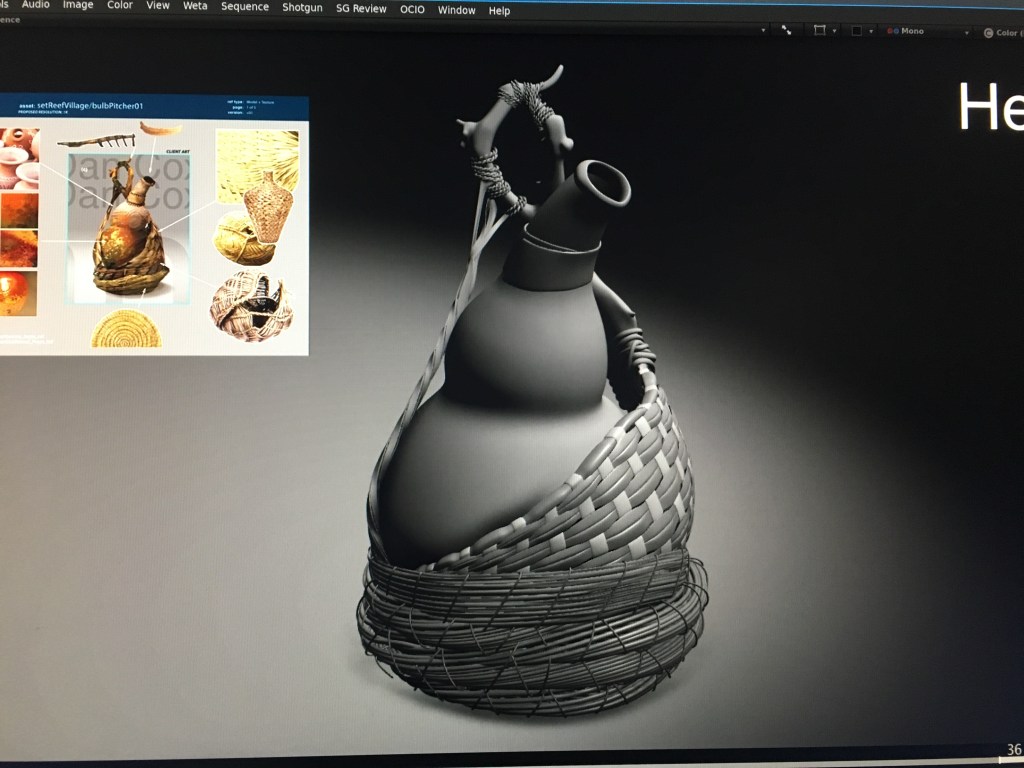Expand the leftmost dropdown arrow before expand icon
The image size is (1024, 768).
(x=764, y=31)
